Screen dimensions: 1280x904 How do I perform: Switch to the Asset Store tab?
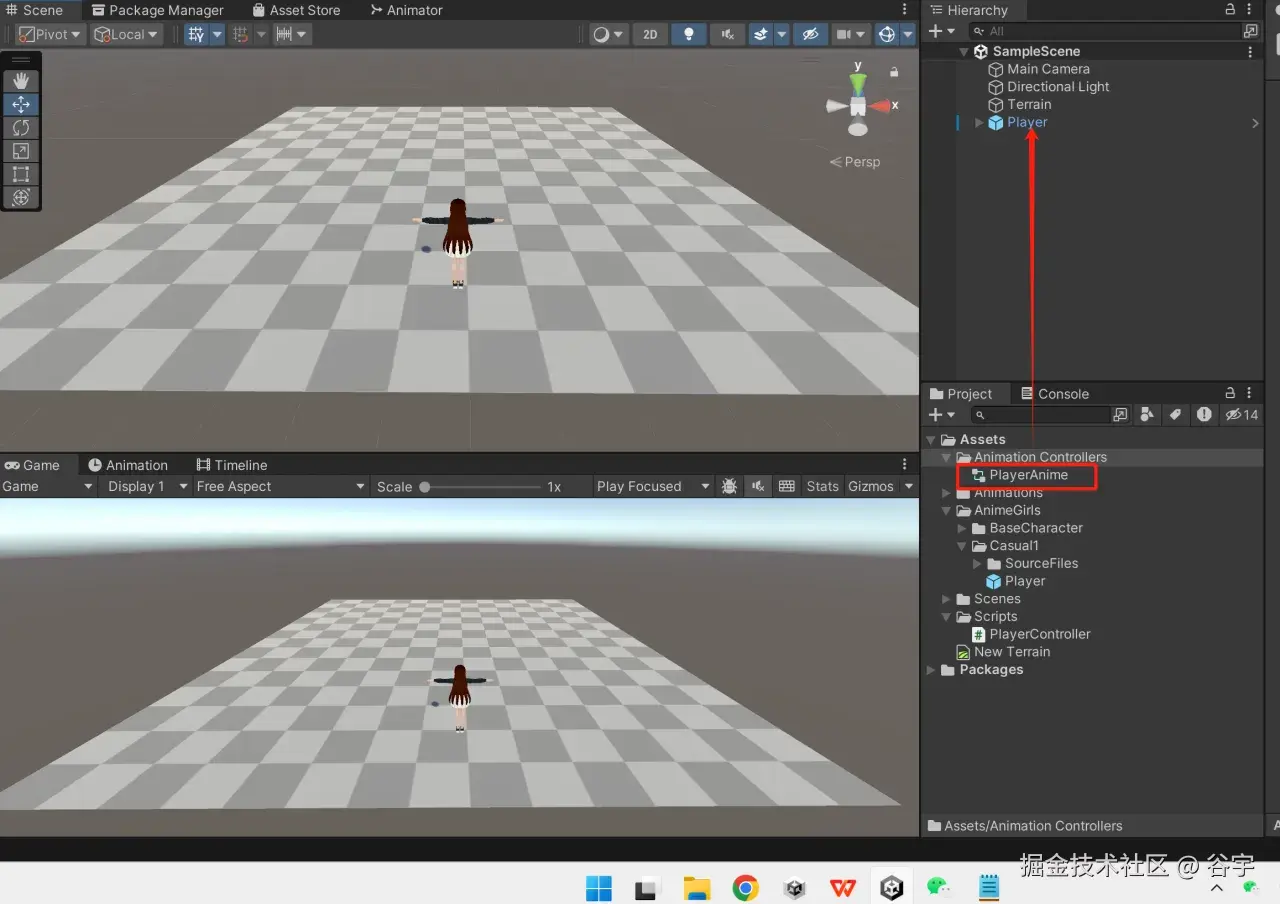tap(296, 10)
